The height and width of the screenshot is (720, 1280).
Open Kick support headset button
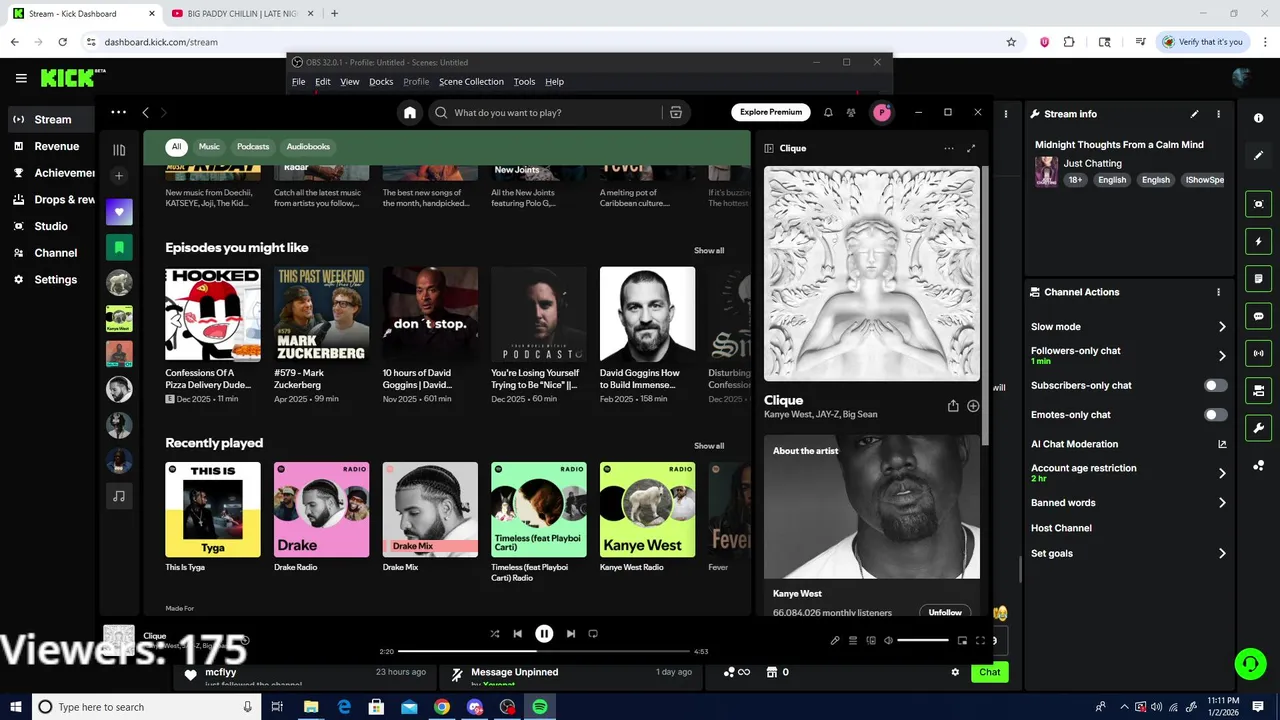(x=1249, y=663)
